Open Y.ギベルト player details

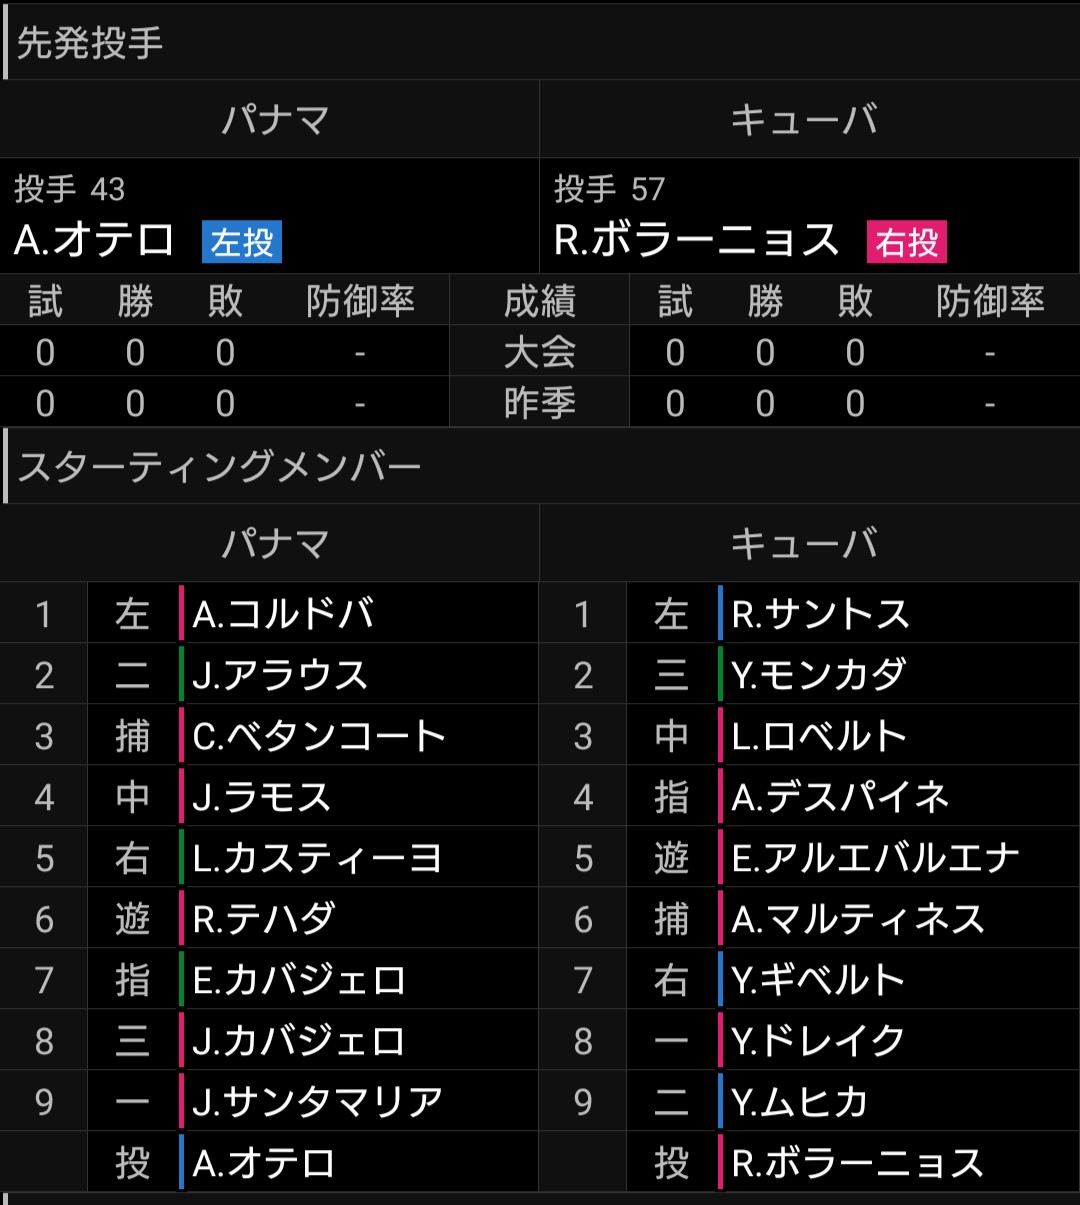pos(819,980)
